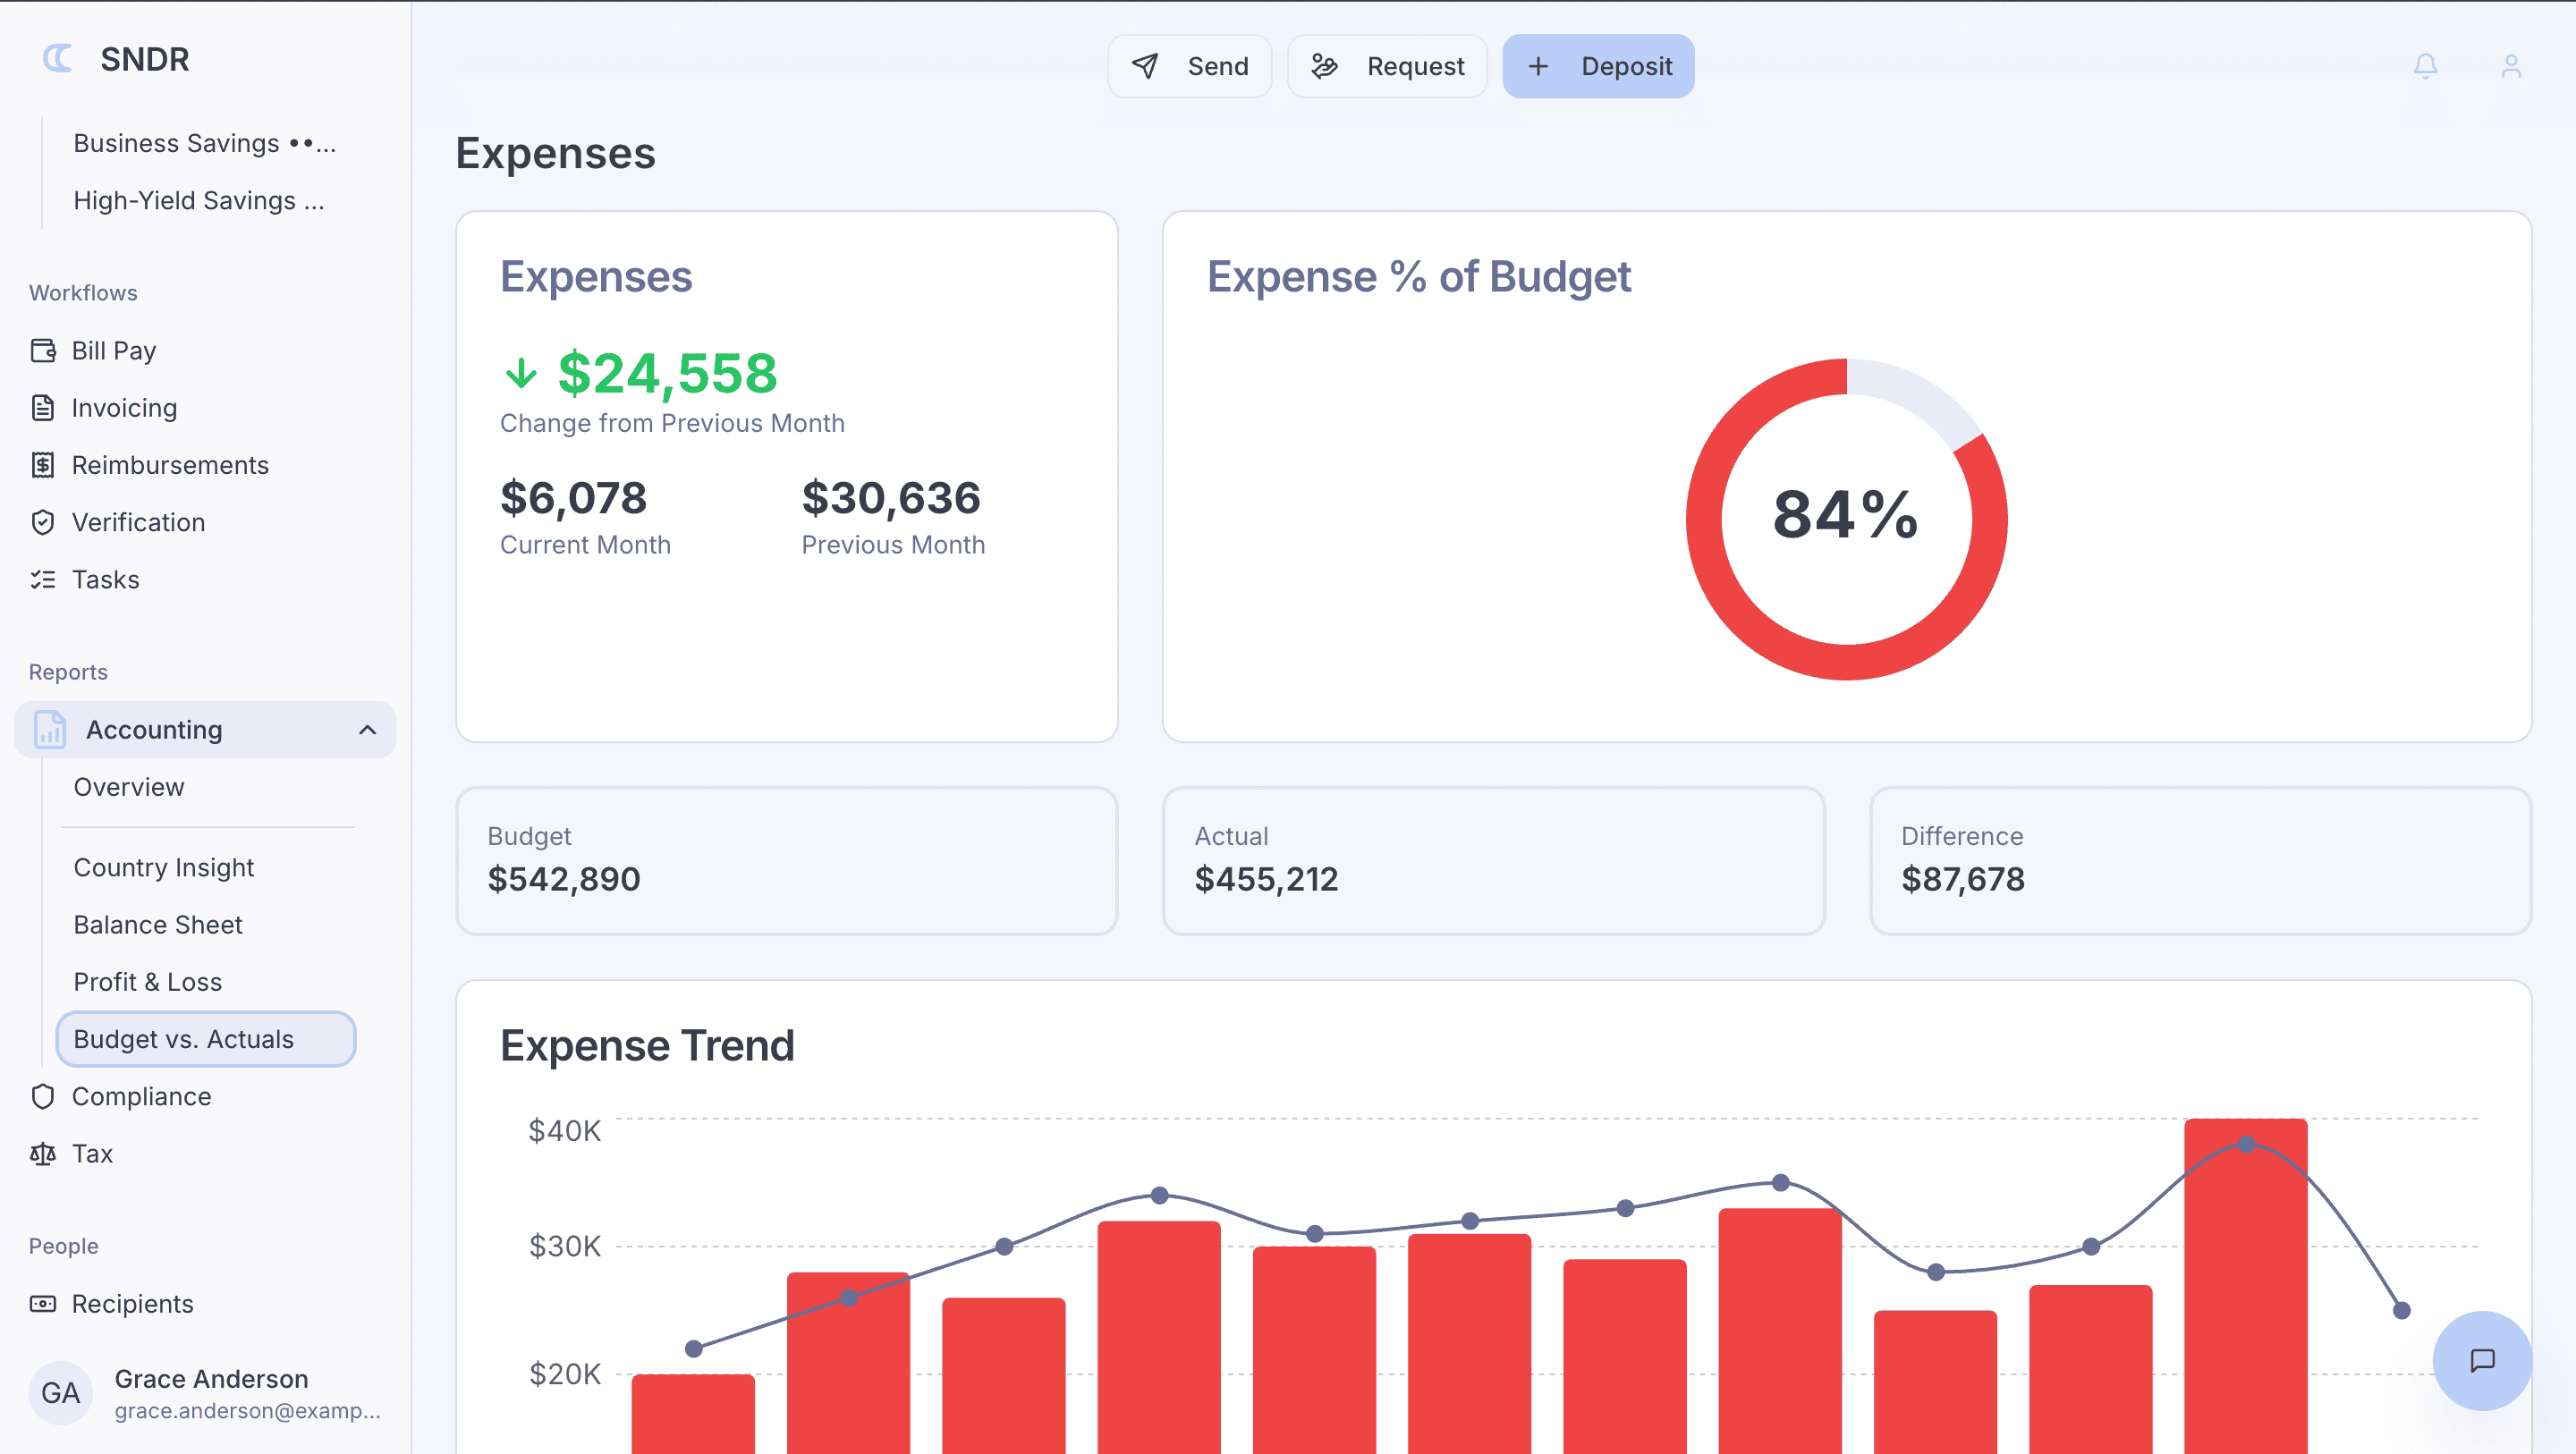Open the user profile icon
Screen dimensions: 2576x1454
pyautogui.click(x=2511, y=66)
